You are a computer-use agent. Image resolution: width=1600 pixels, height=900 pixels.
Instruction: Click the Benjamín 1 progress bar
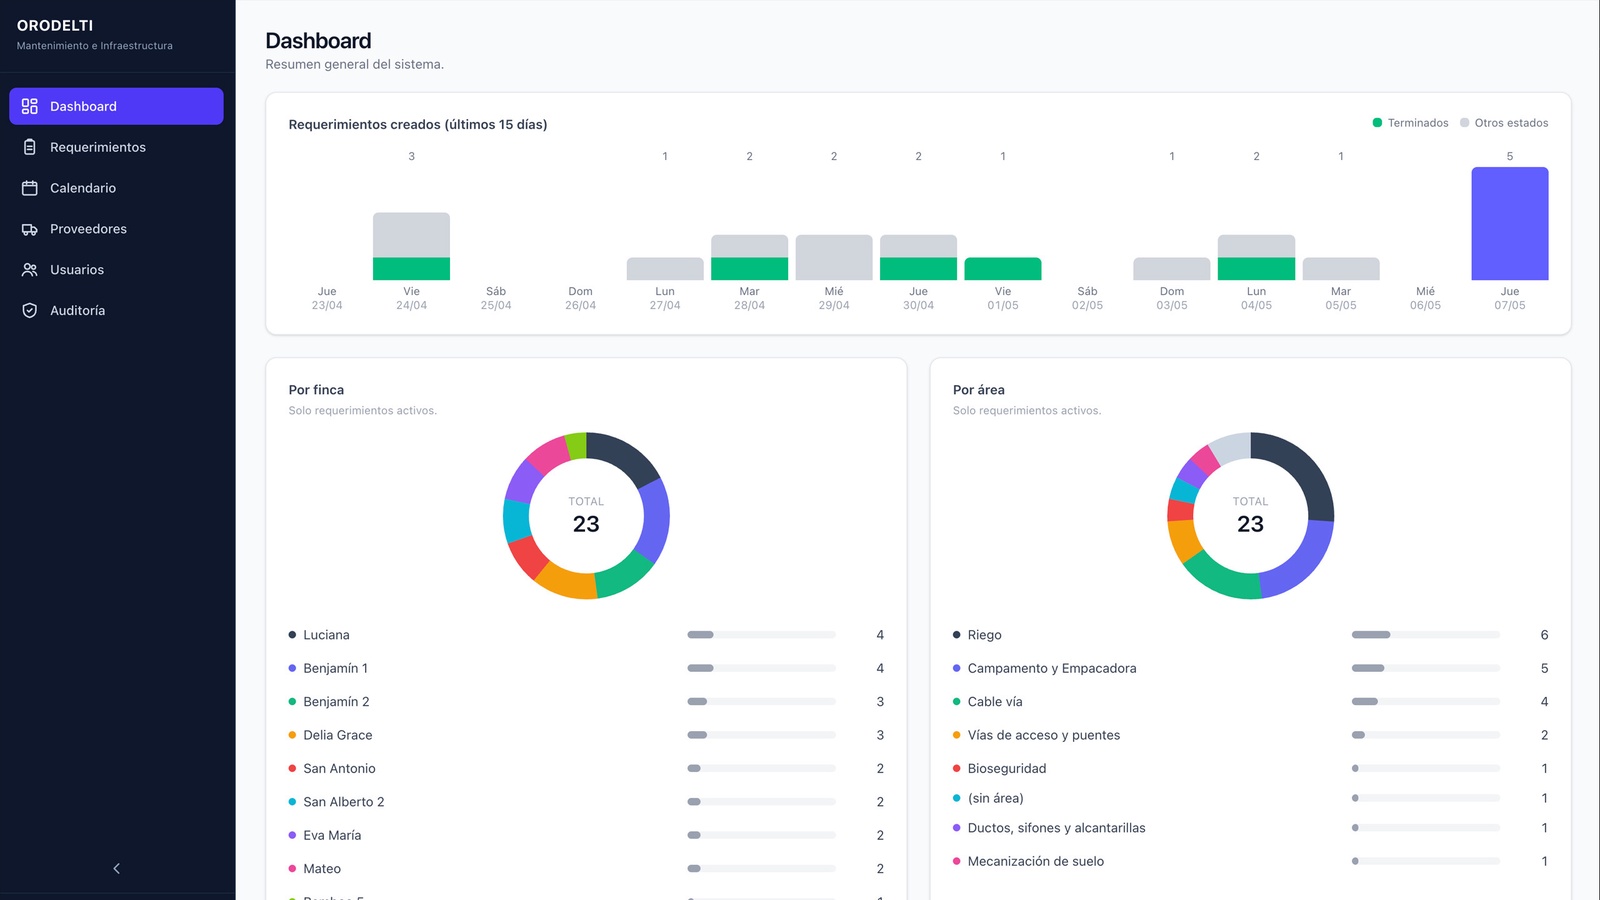761,668
